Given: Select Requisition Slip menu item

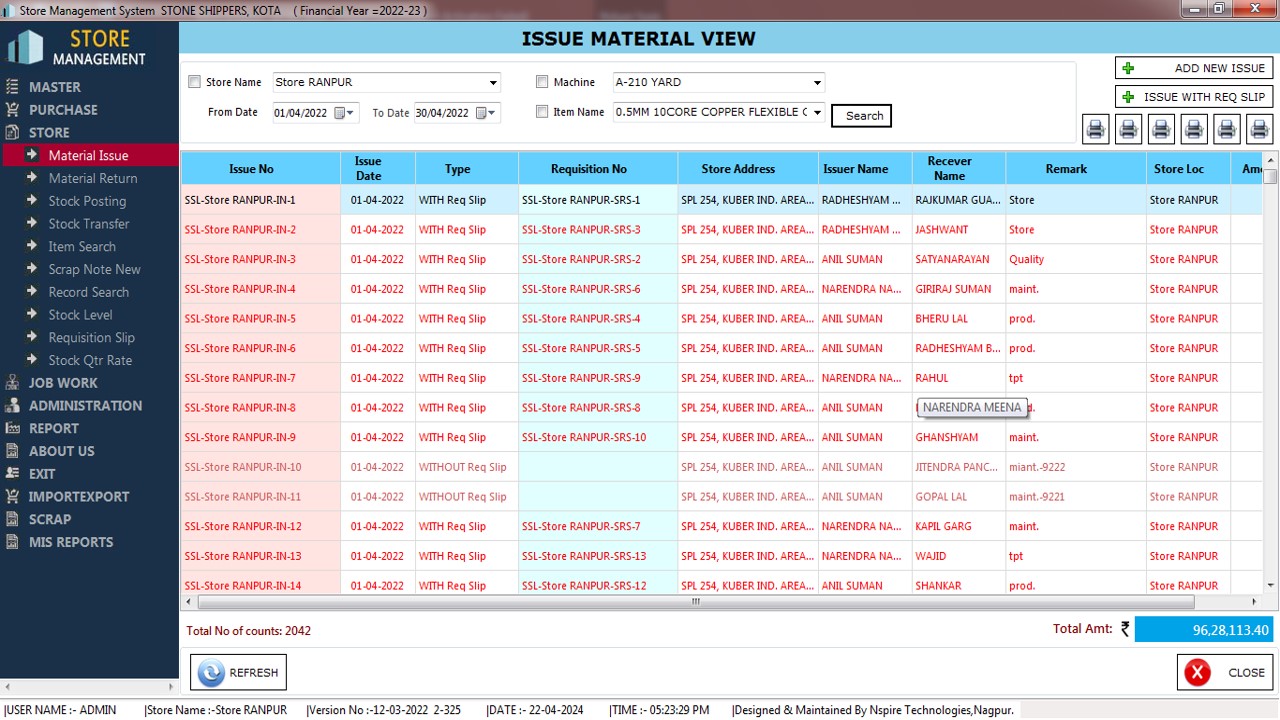Looking at the screenshot, I should (x=91, y=338).
